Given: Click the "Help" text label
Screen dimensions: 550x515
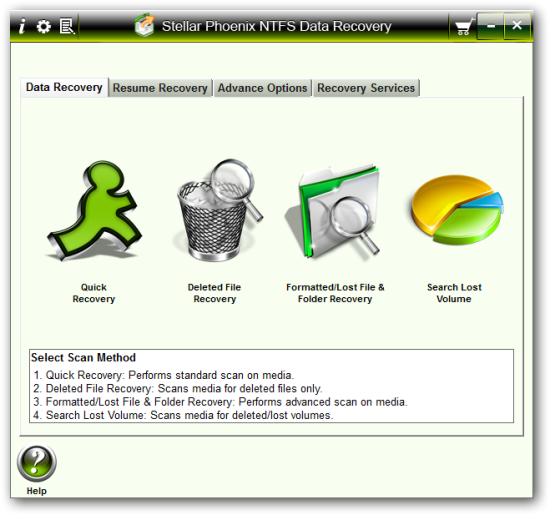Looking at the screenshot, I should coord(36,491).
